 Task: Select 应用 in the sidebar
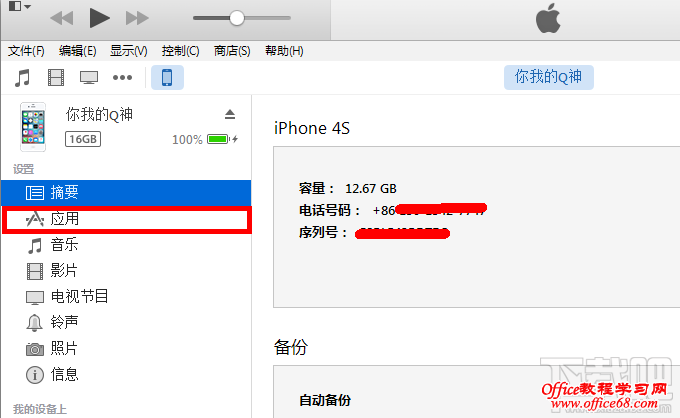tap(127, 219)
